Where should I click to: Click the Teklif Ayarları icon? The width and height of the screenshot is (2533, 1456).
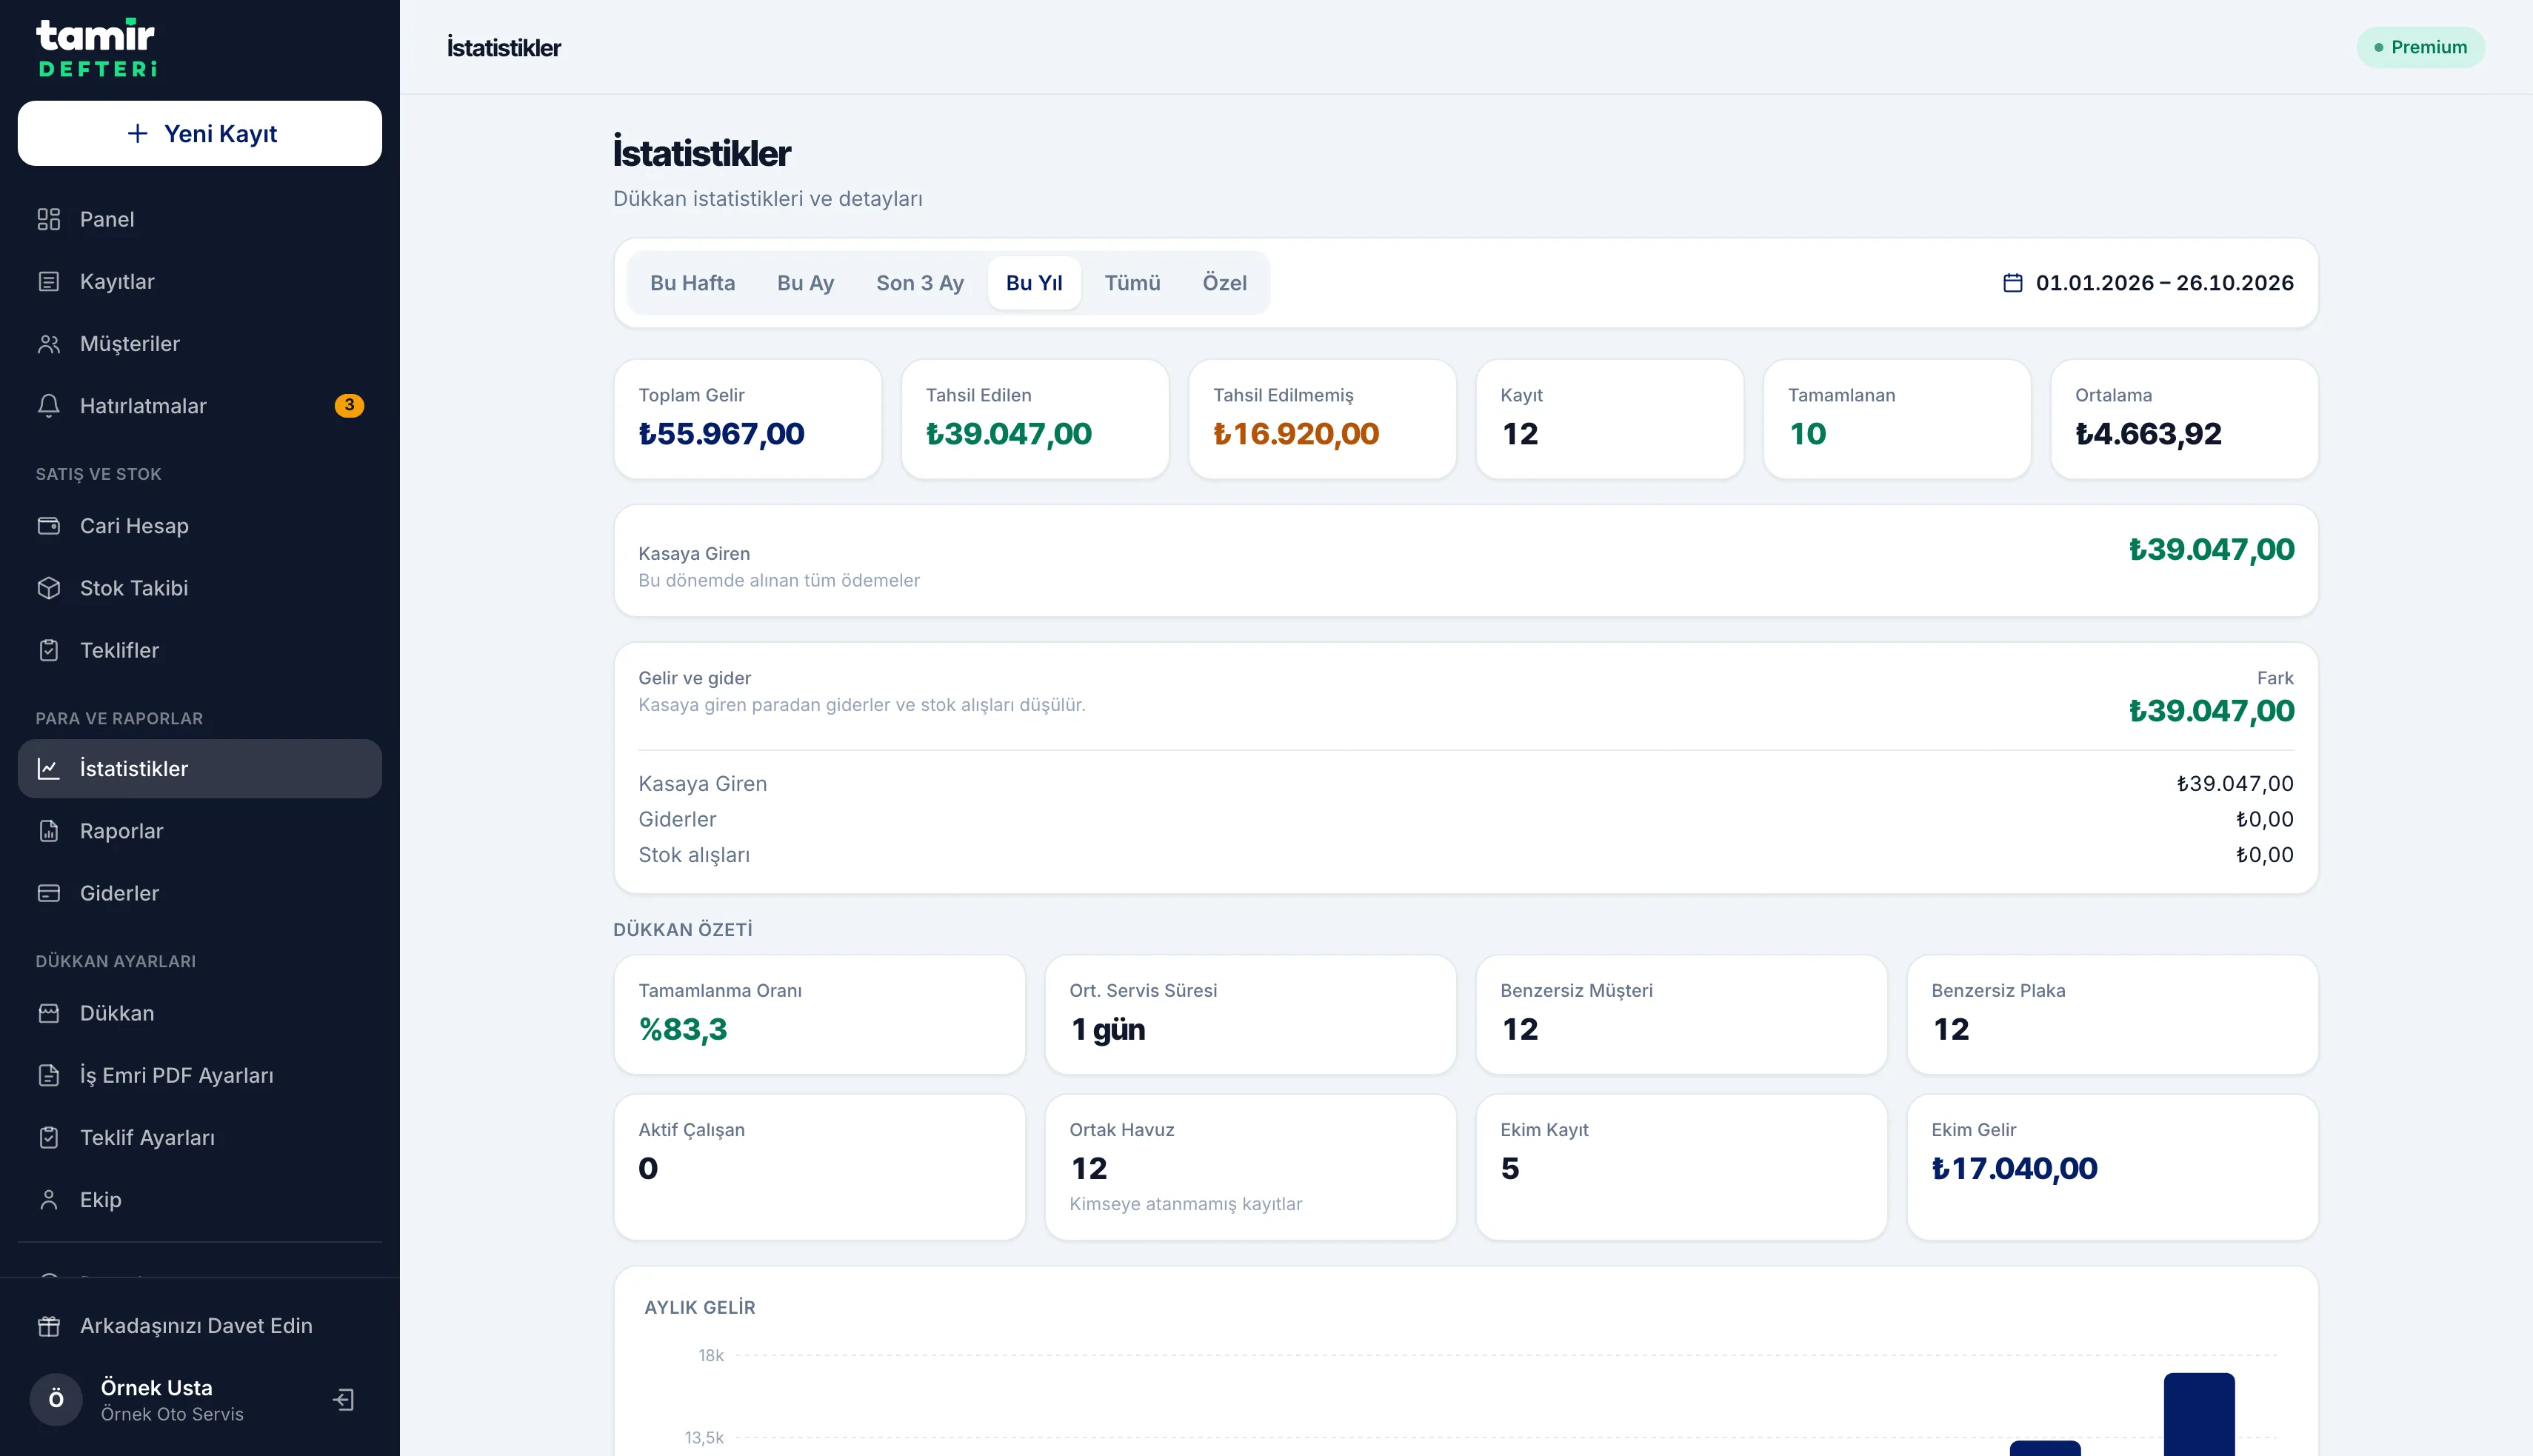coord(48,1137)
